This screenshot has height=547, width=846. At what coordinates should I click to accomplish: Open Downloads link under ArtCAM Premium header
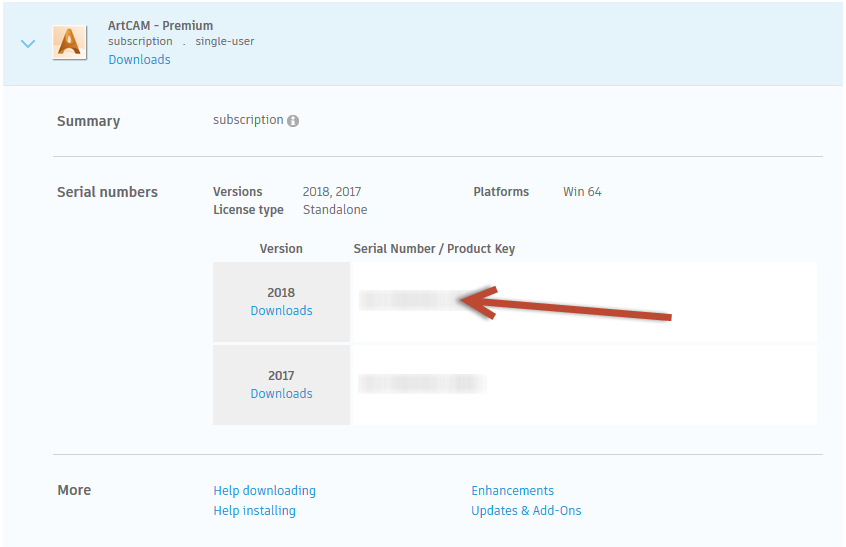(x=139, y=60)
